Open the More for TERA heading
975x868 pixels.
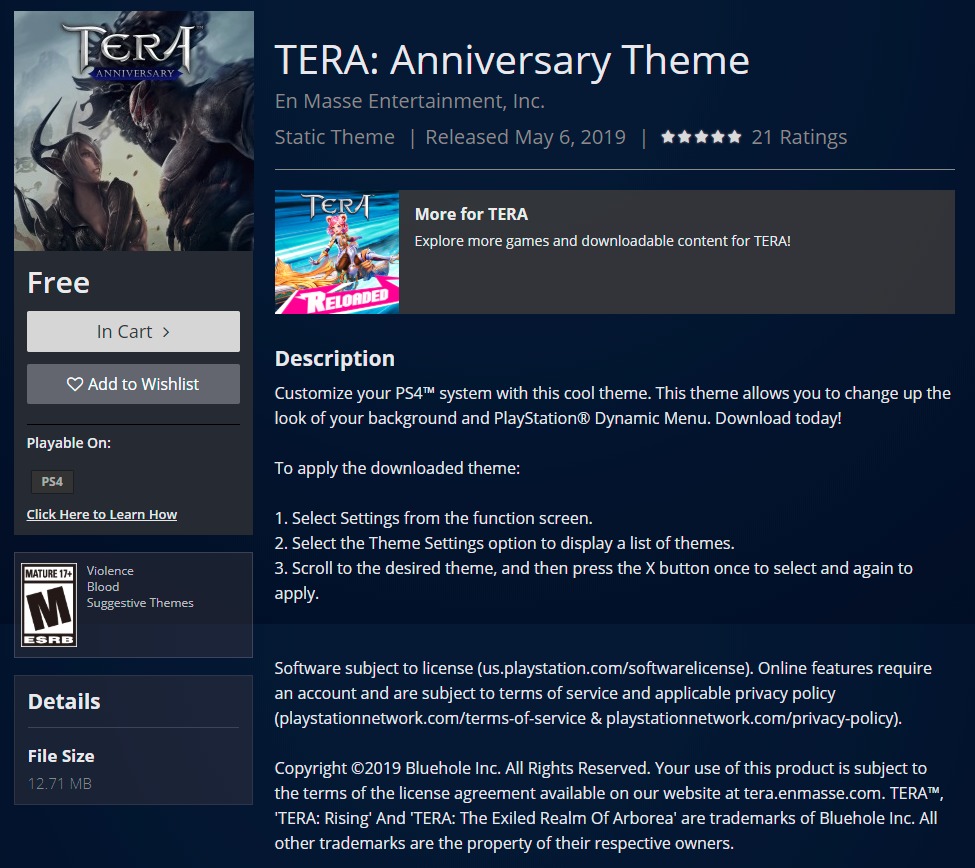(471, 214)
